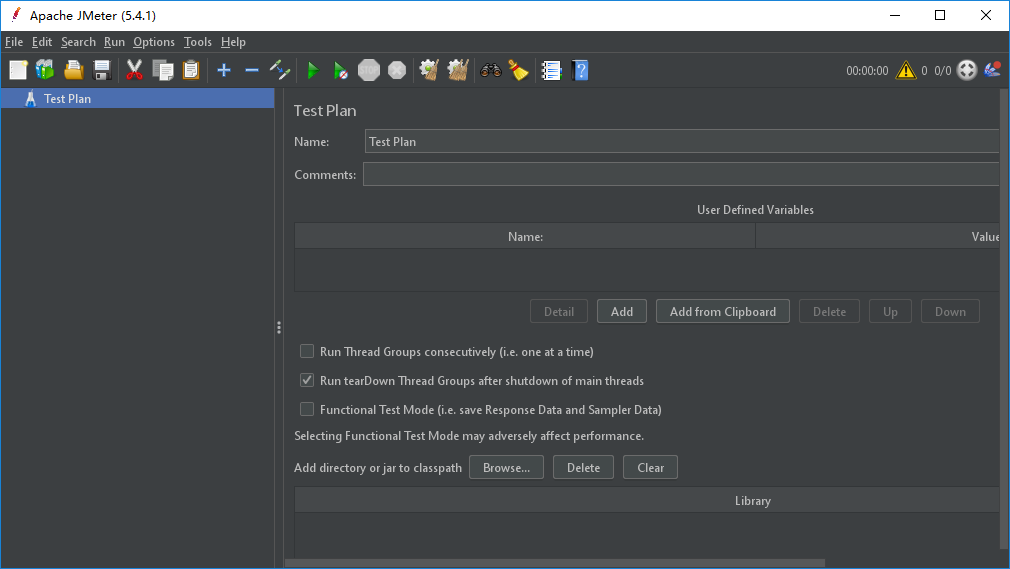
Task: Click Add button for user variables
Action: coord(622,311)
